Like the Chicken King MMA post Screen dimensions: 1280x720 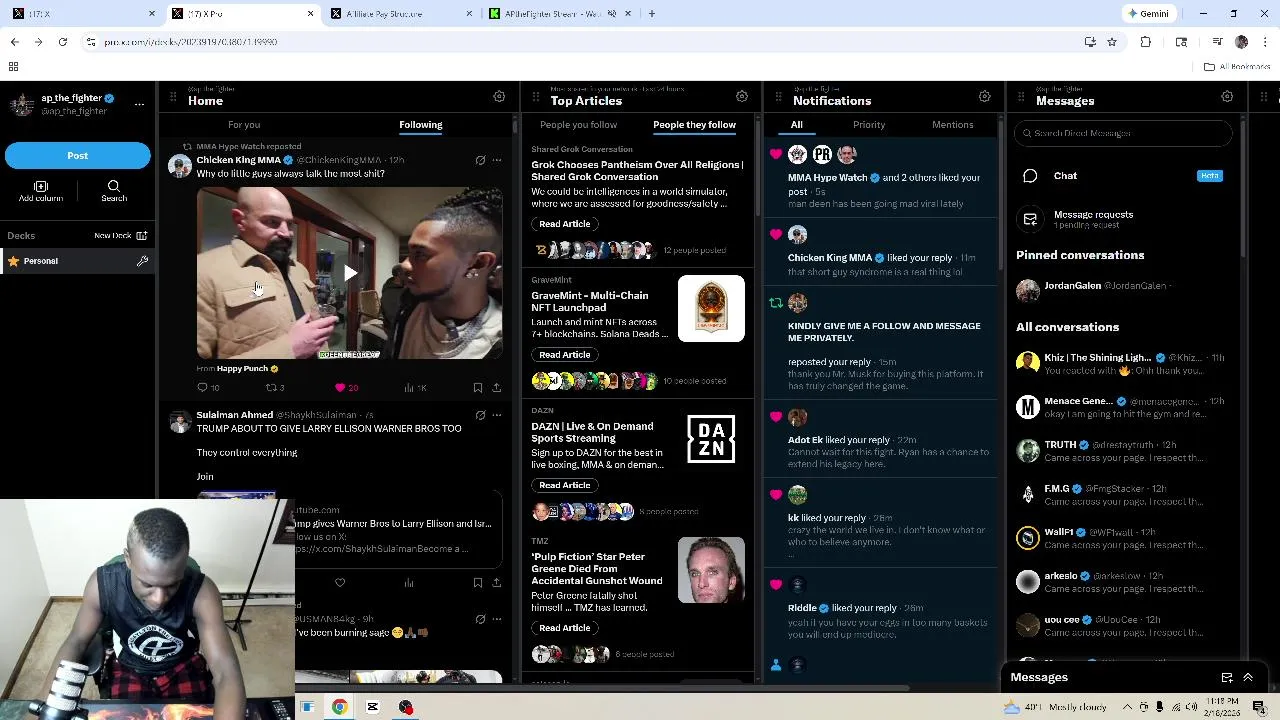pos(340,387)
